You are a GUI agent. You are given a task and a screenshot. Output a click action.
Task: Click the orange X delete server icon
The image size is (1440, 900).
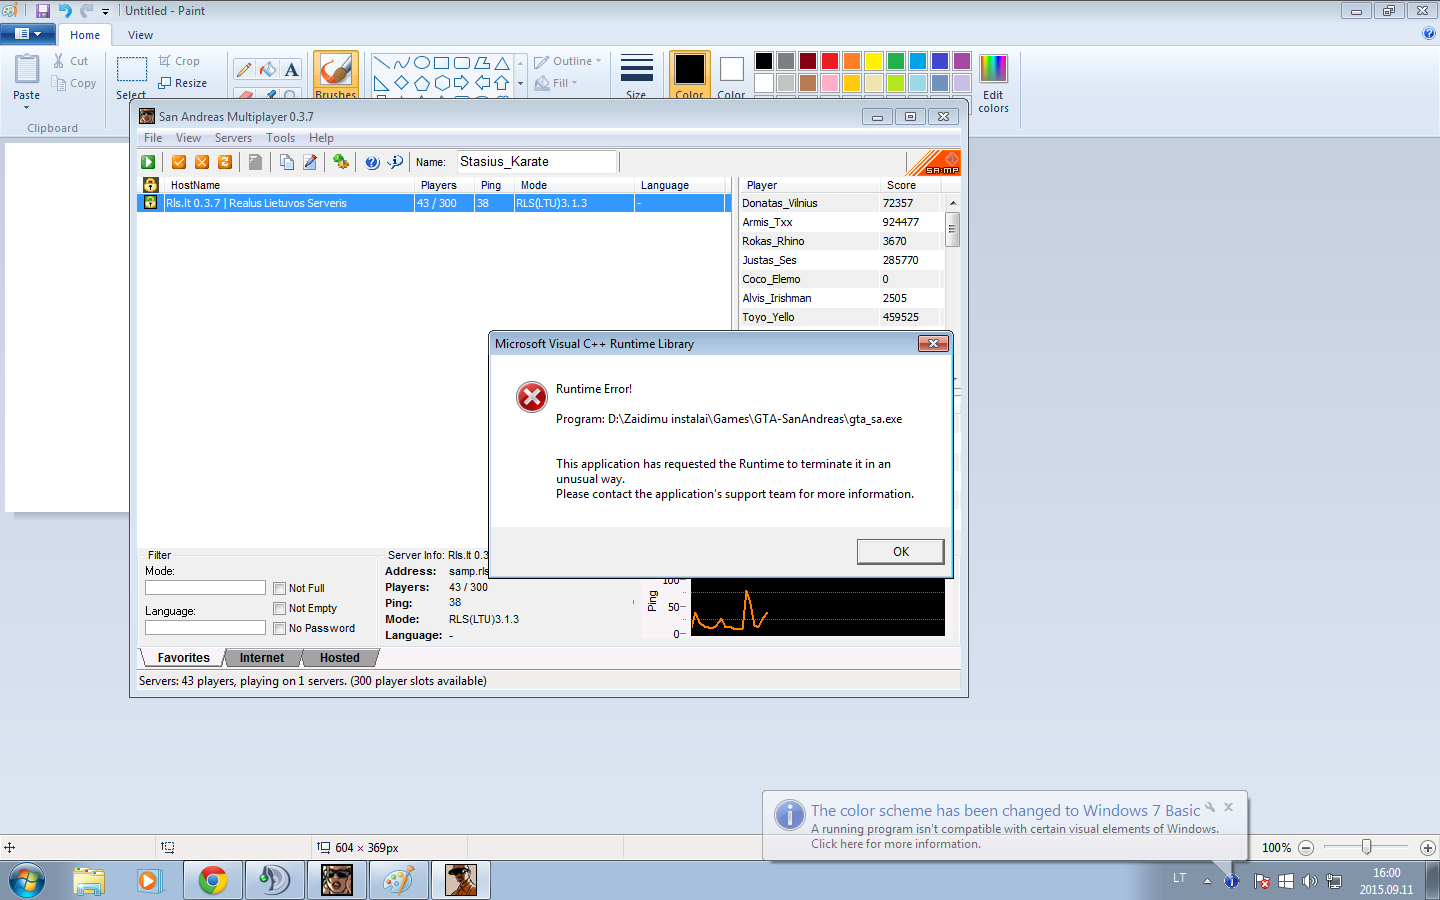202,162
